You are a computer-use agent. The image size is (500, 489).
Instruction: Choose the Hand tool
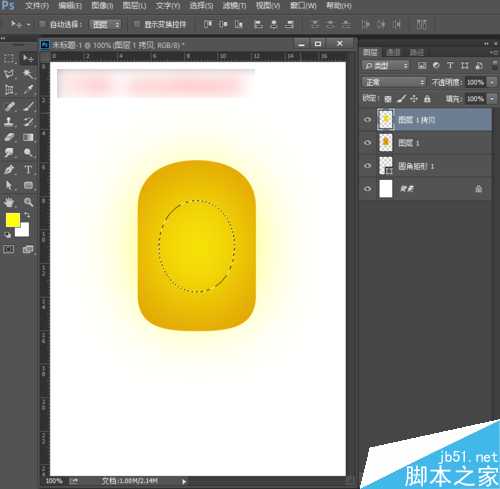pyautogui.click(x=9, y=202)
